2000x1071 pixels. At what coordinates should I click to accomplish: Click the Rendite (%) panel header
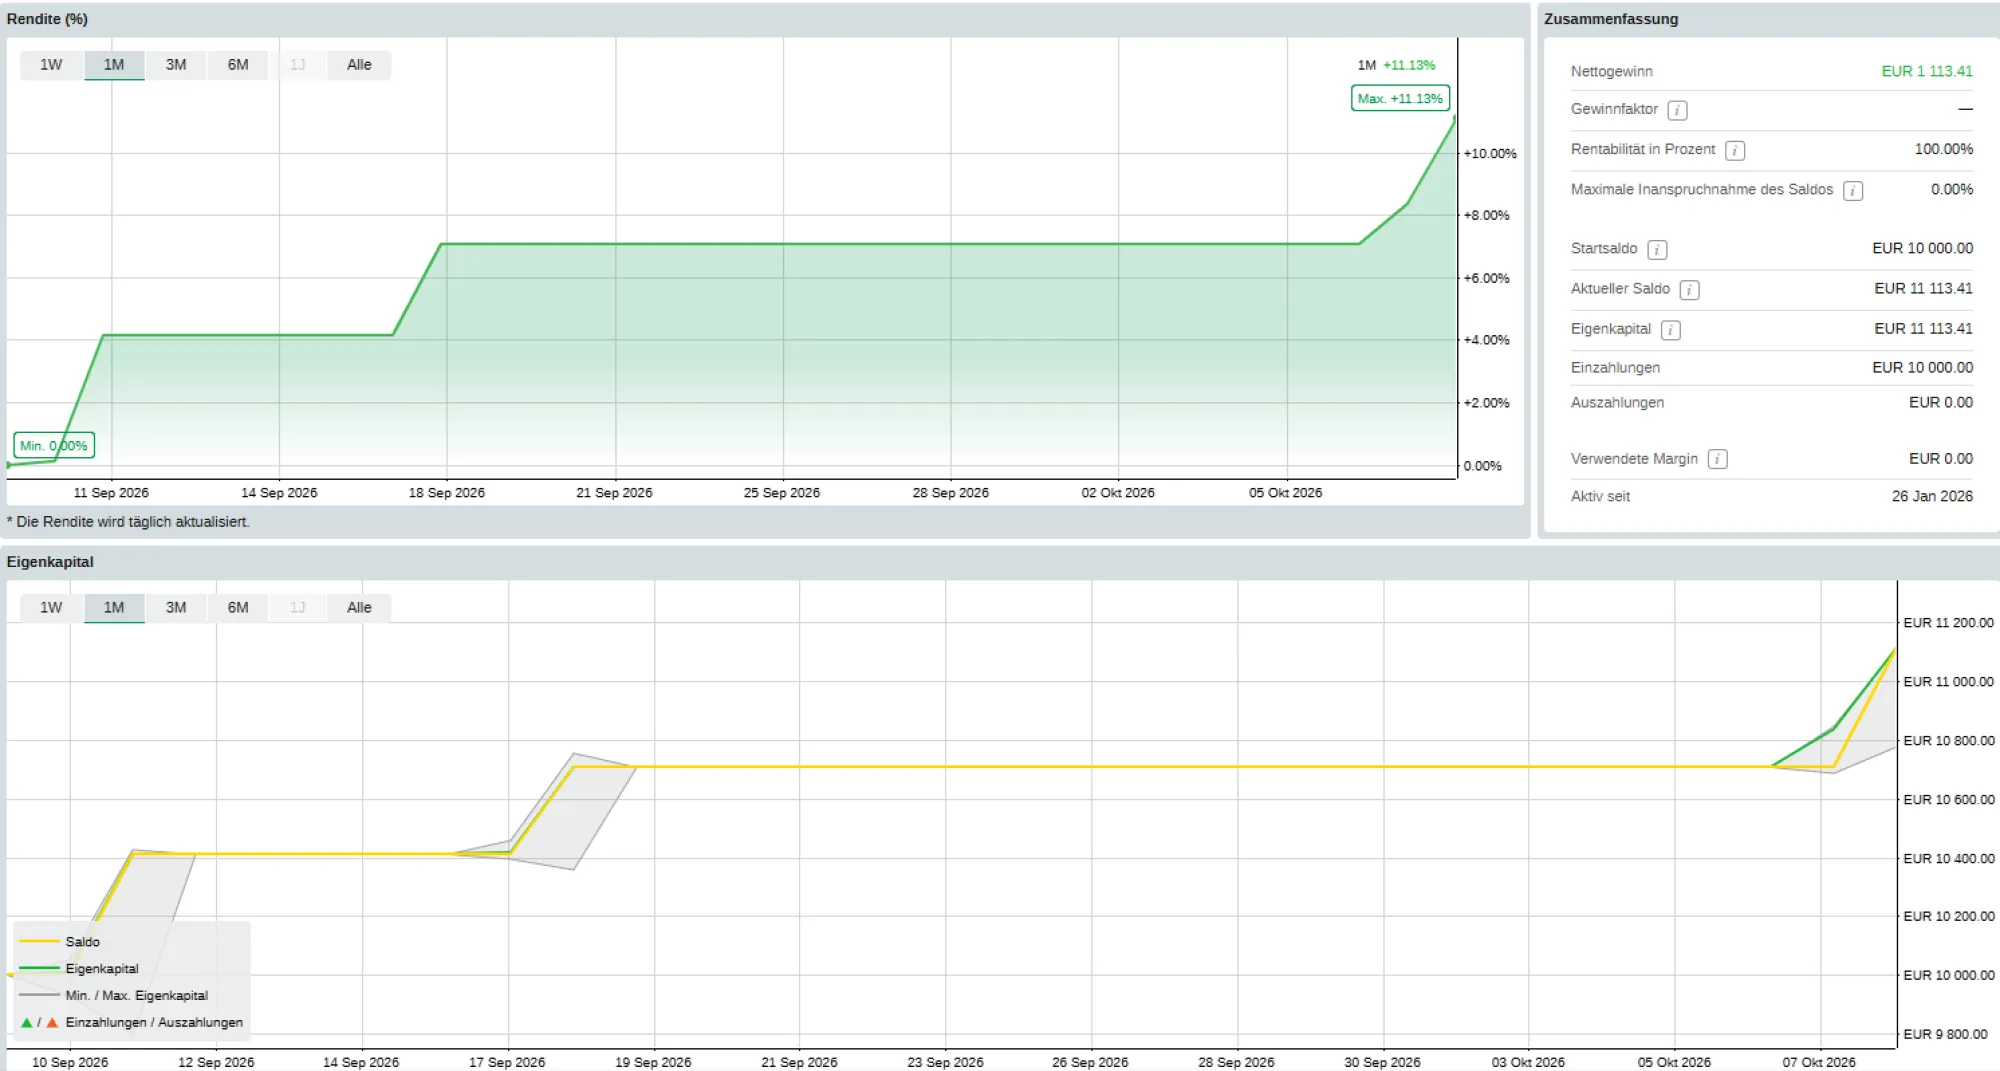(47, 19)
